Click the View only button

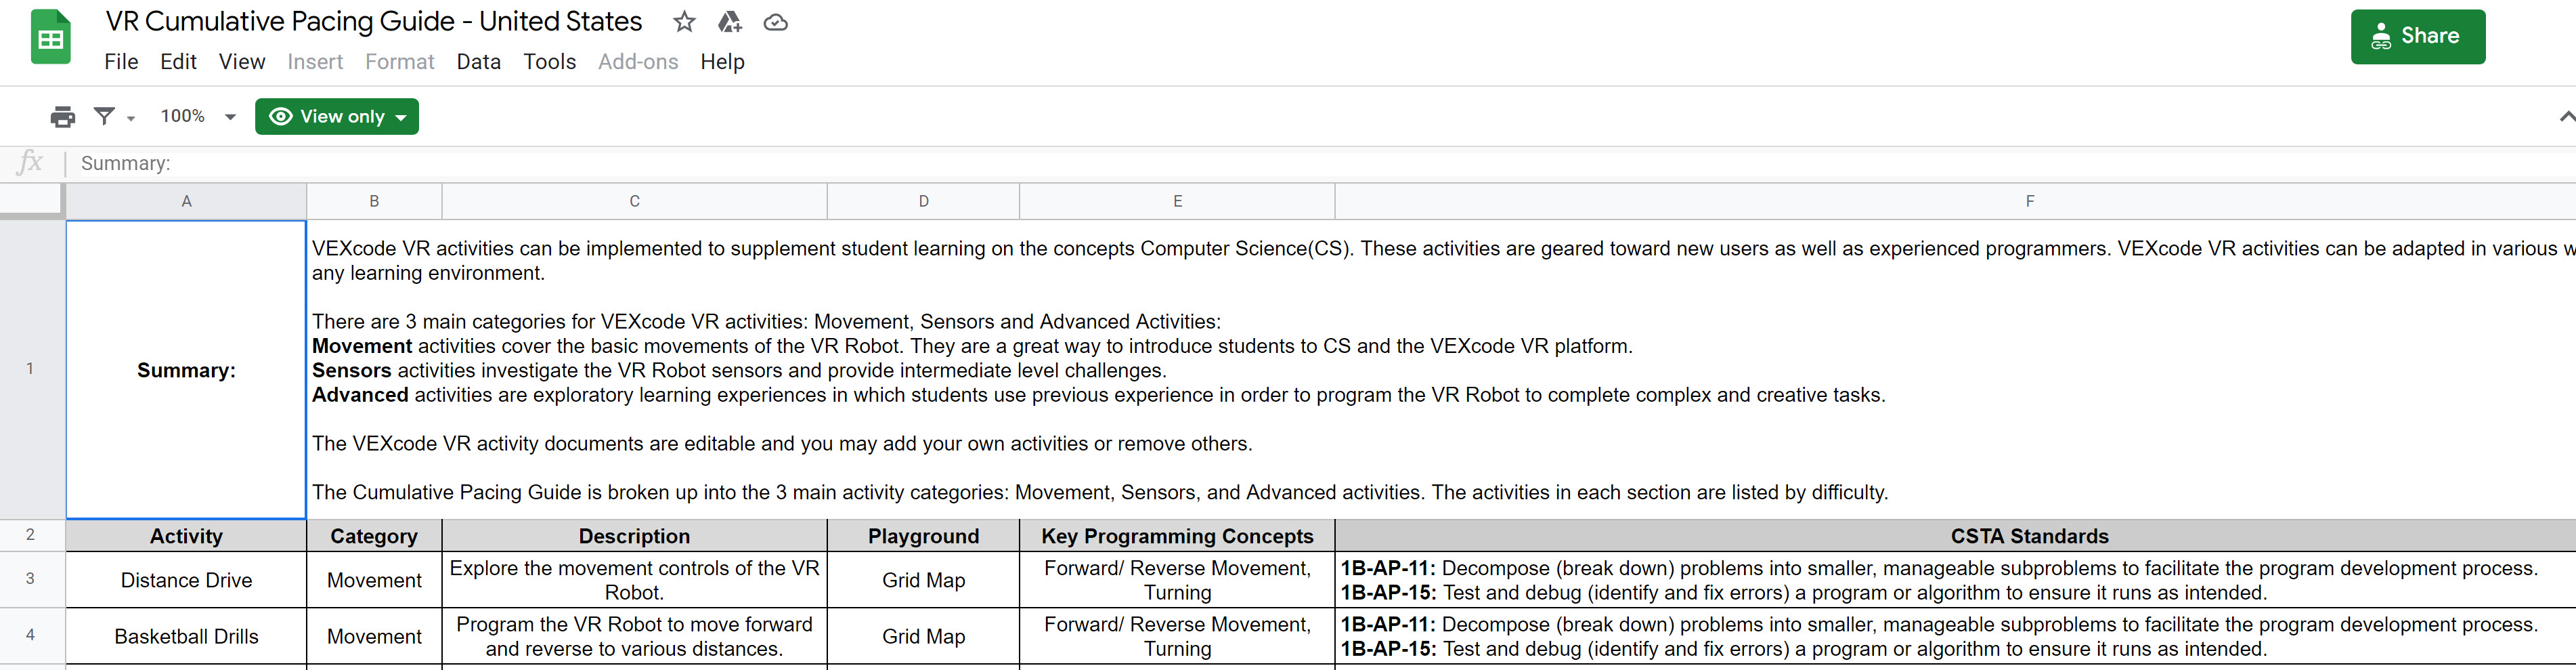click(x=337, y=116)
